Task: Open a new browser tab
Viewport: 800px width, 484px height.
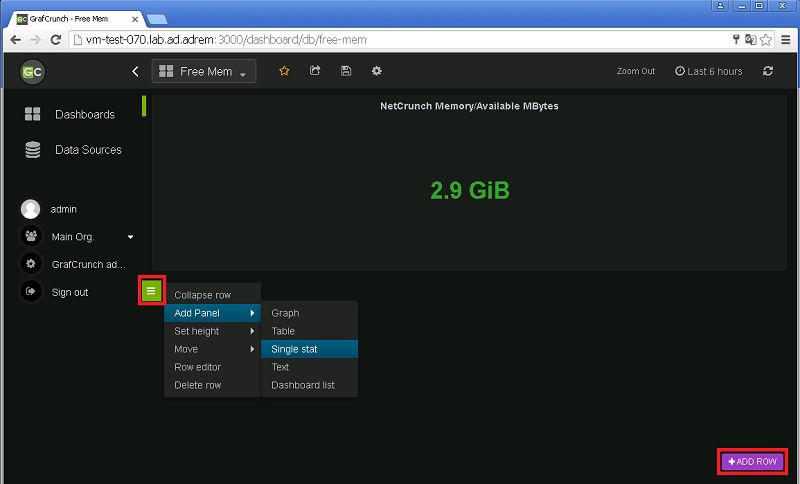Action: point(157,20)
